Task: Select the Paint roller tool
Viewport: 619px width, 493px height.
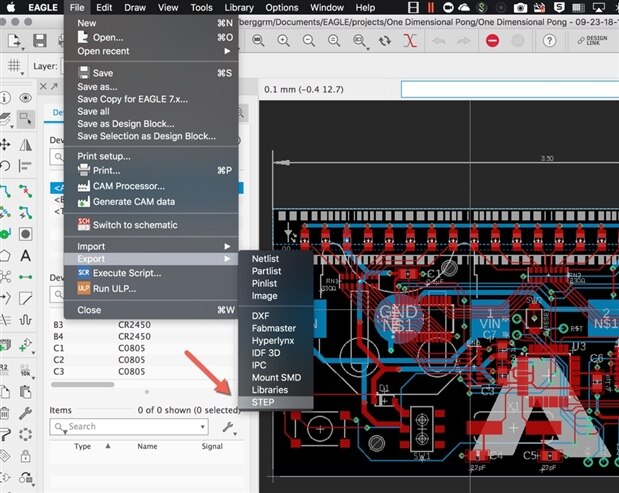Action: [5, 434]
